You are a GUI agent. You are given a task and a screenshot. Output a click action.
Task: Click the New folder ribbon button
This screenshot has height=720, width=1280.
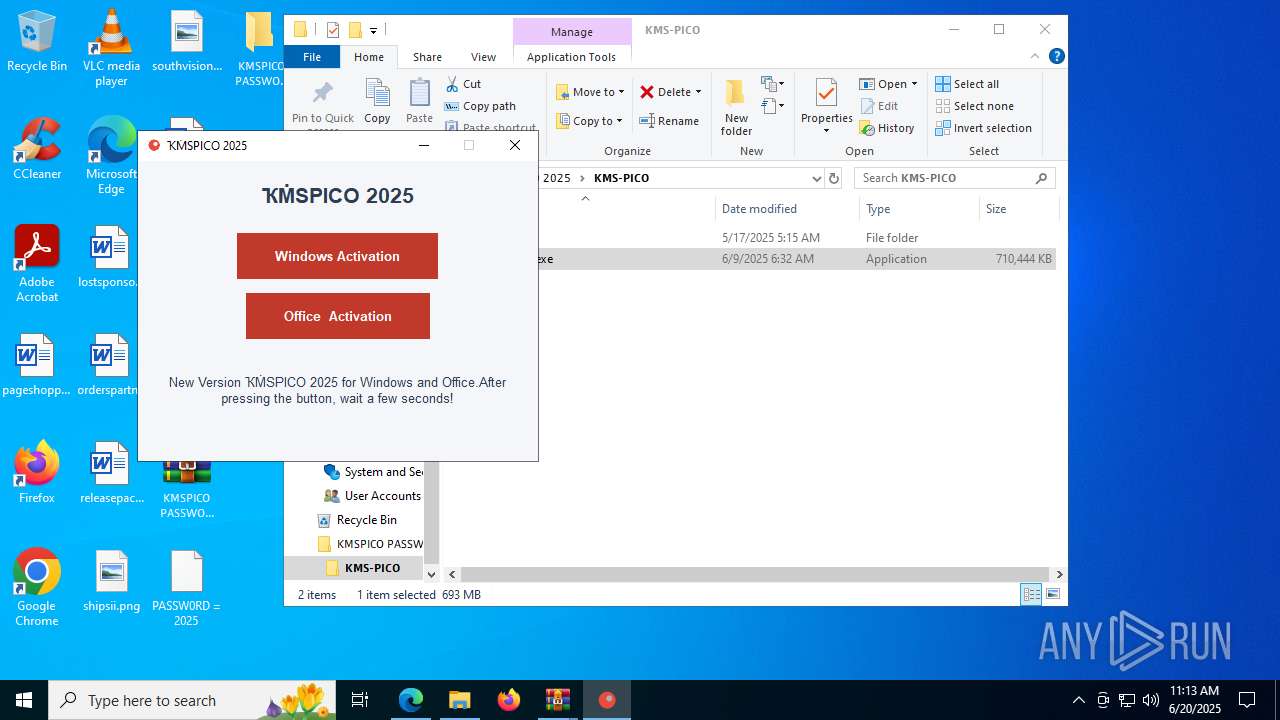coord(736,107)
